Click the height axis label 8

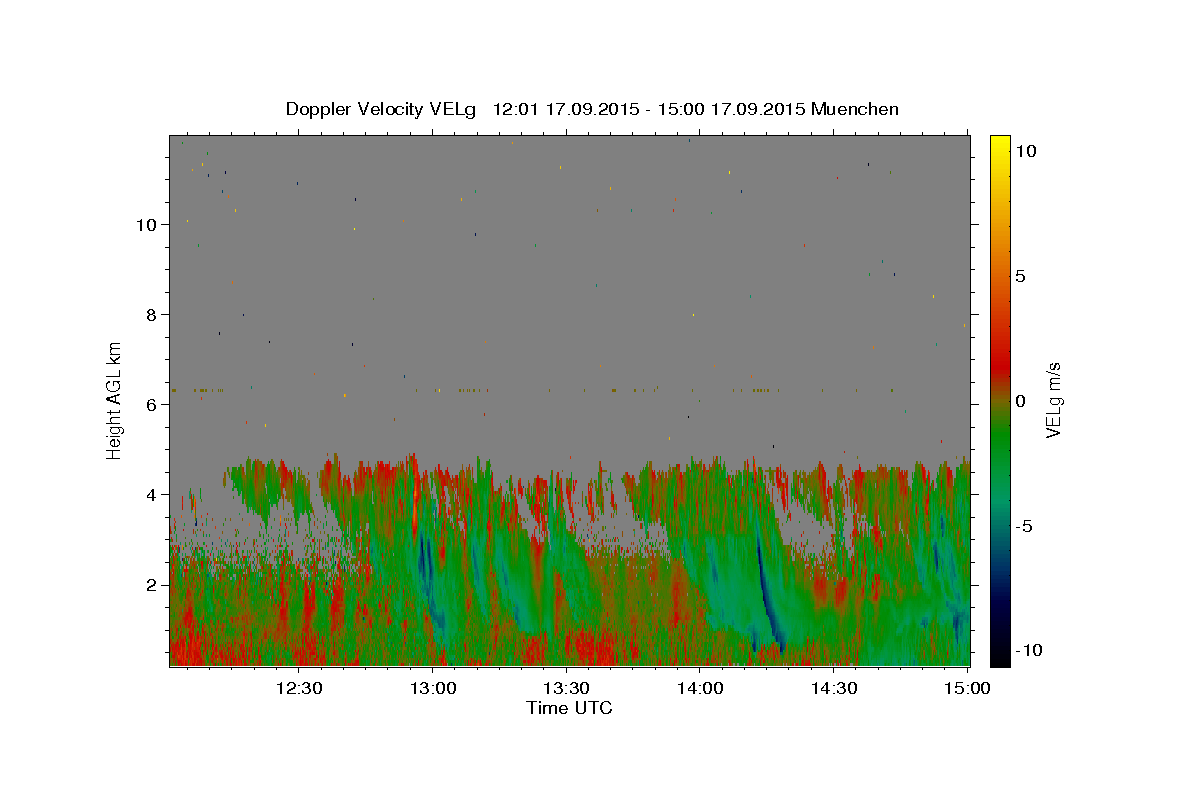152,314
